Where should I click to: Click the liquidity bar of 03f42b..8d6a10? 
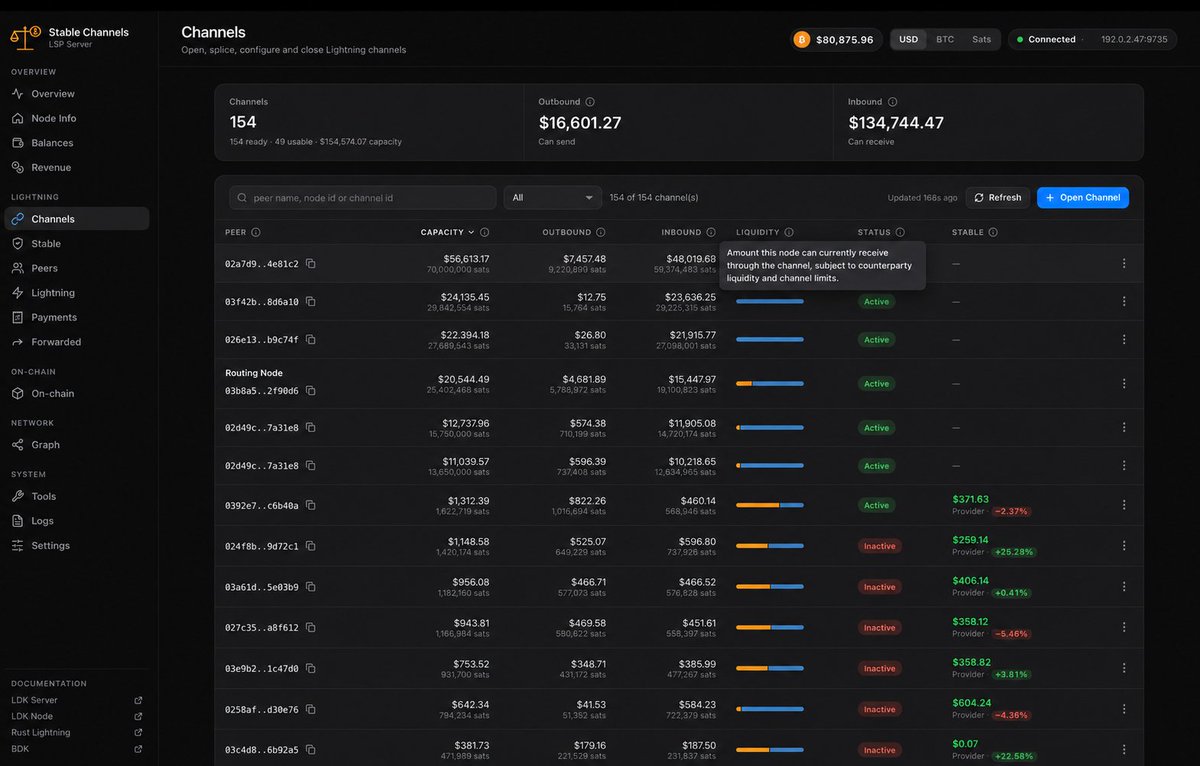(x=770, y=302)
